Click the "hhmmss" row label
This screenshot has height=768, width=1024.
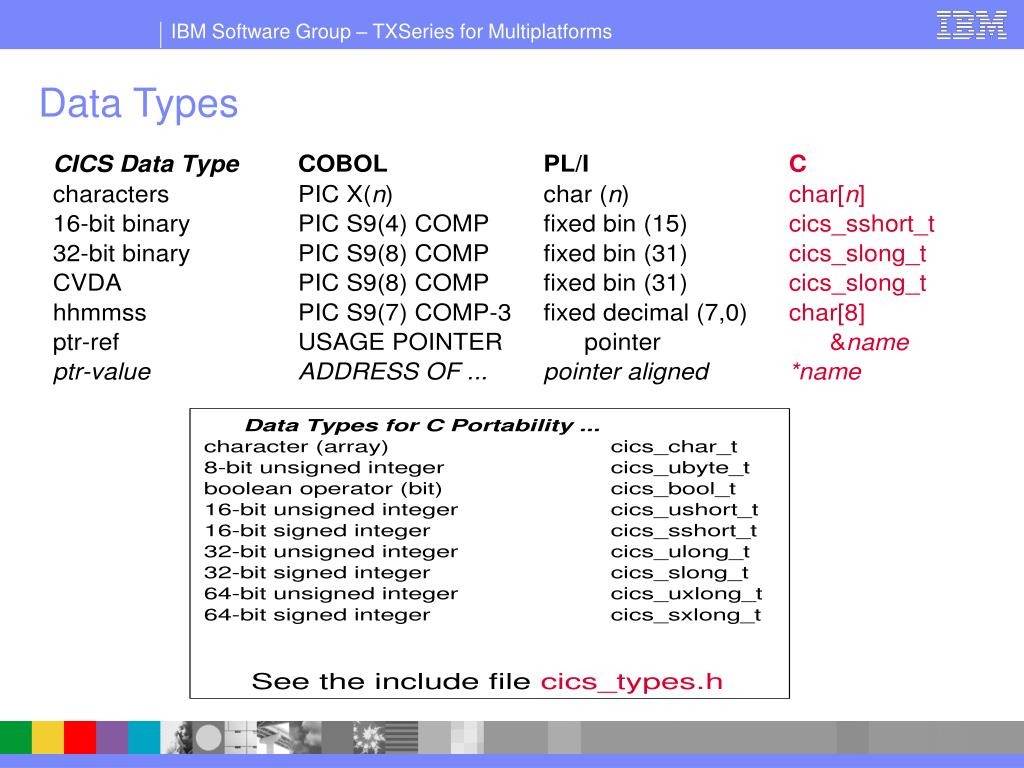(99, 312)
